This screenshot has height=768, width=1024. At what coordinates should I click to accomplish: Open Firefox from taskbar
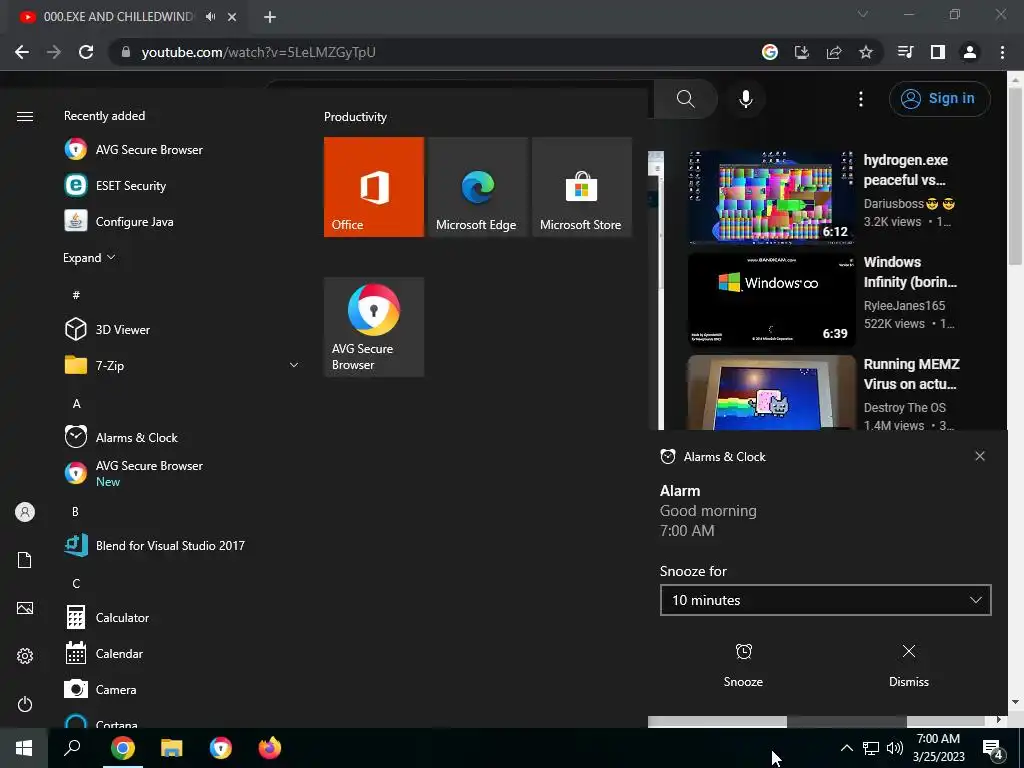[269, 748]
